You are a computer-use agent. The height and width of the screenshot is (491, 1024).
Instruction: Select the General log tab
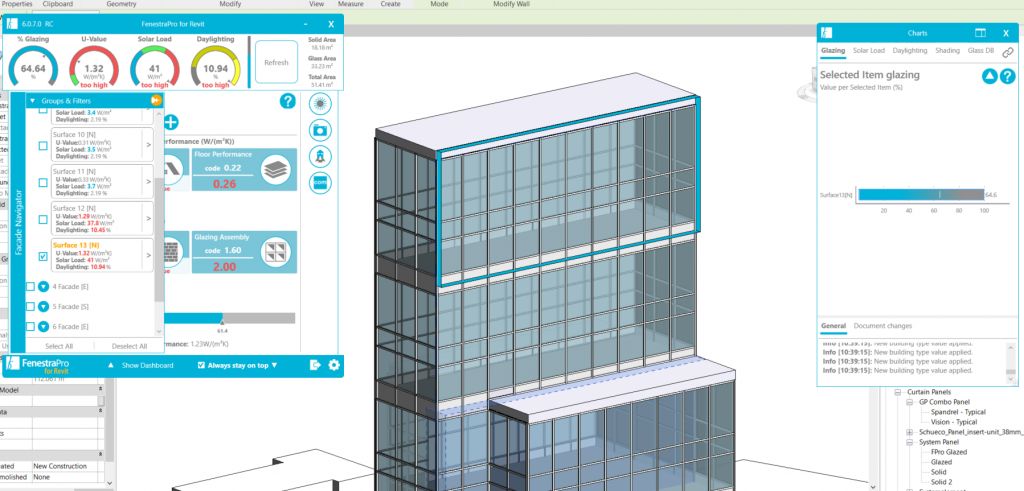click(x=833, y=326)
